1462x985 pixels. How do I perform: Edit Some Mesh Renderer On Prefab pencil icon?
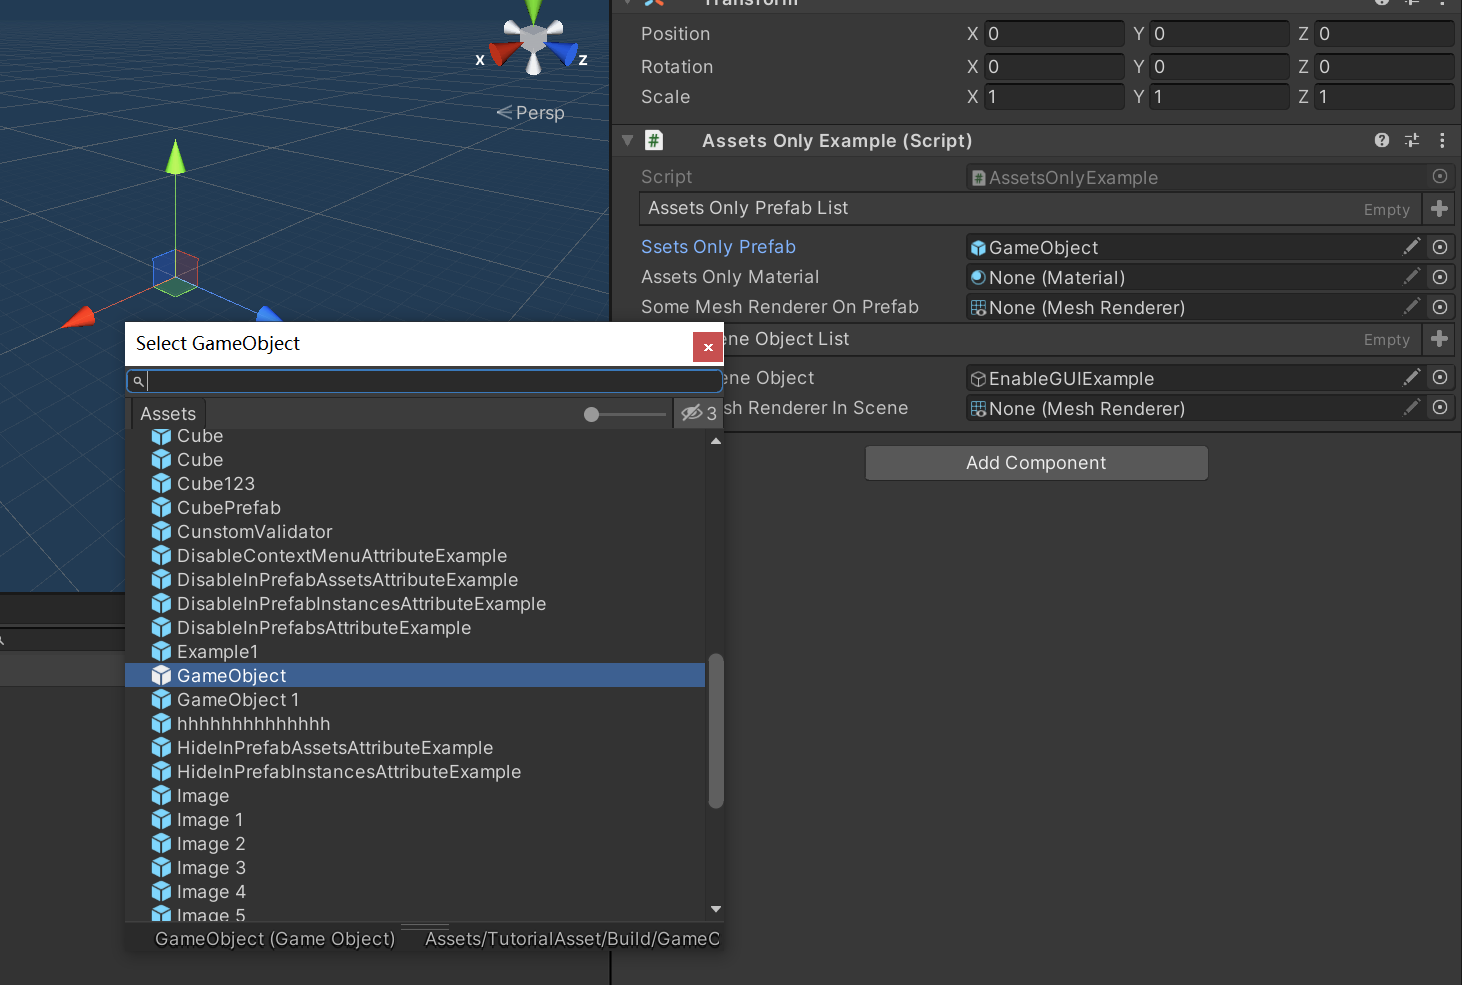click(x=1412, y=307)
